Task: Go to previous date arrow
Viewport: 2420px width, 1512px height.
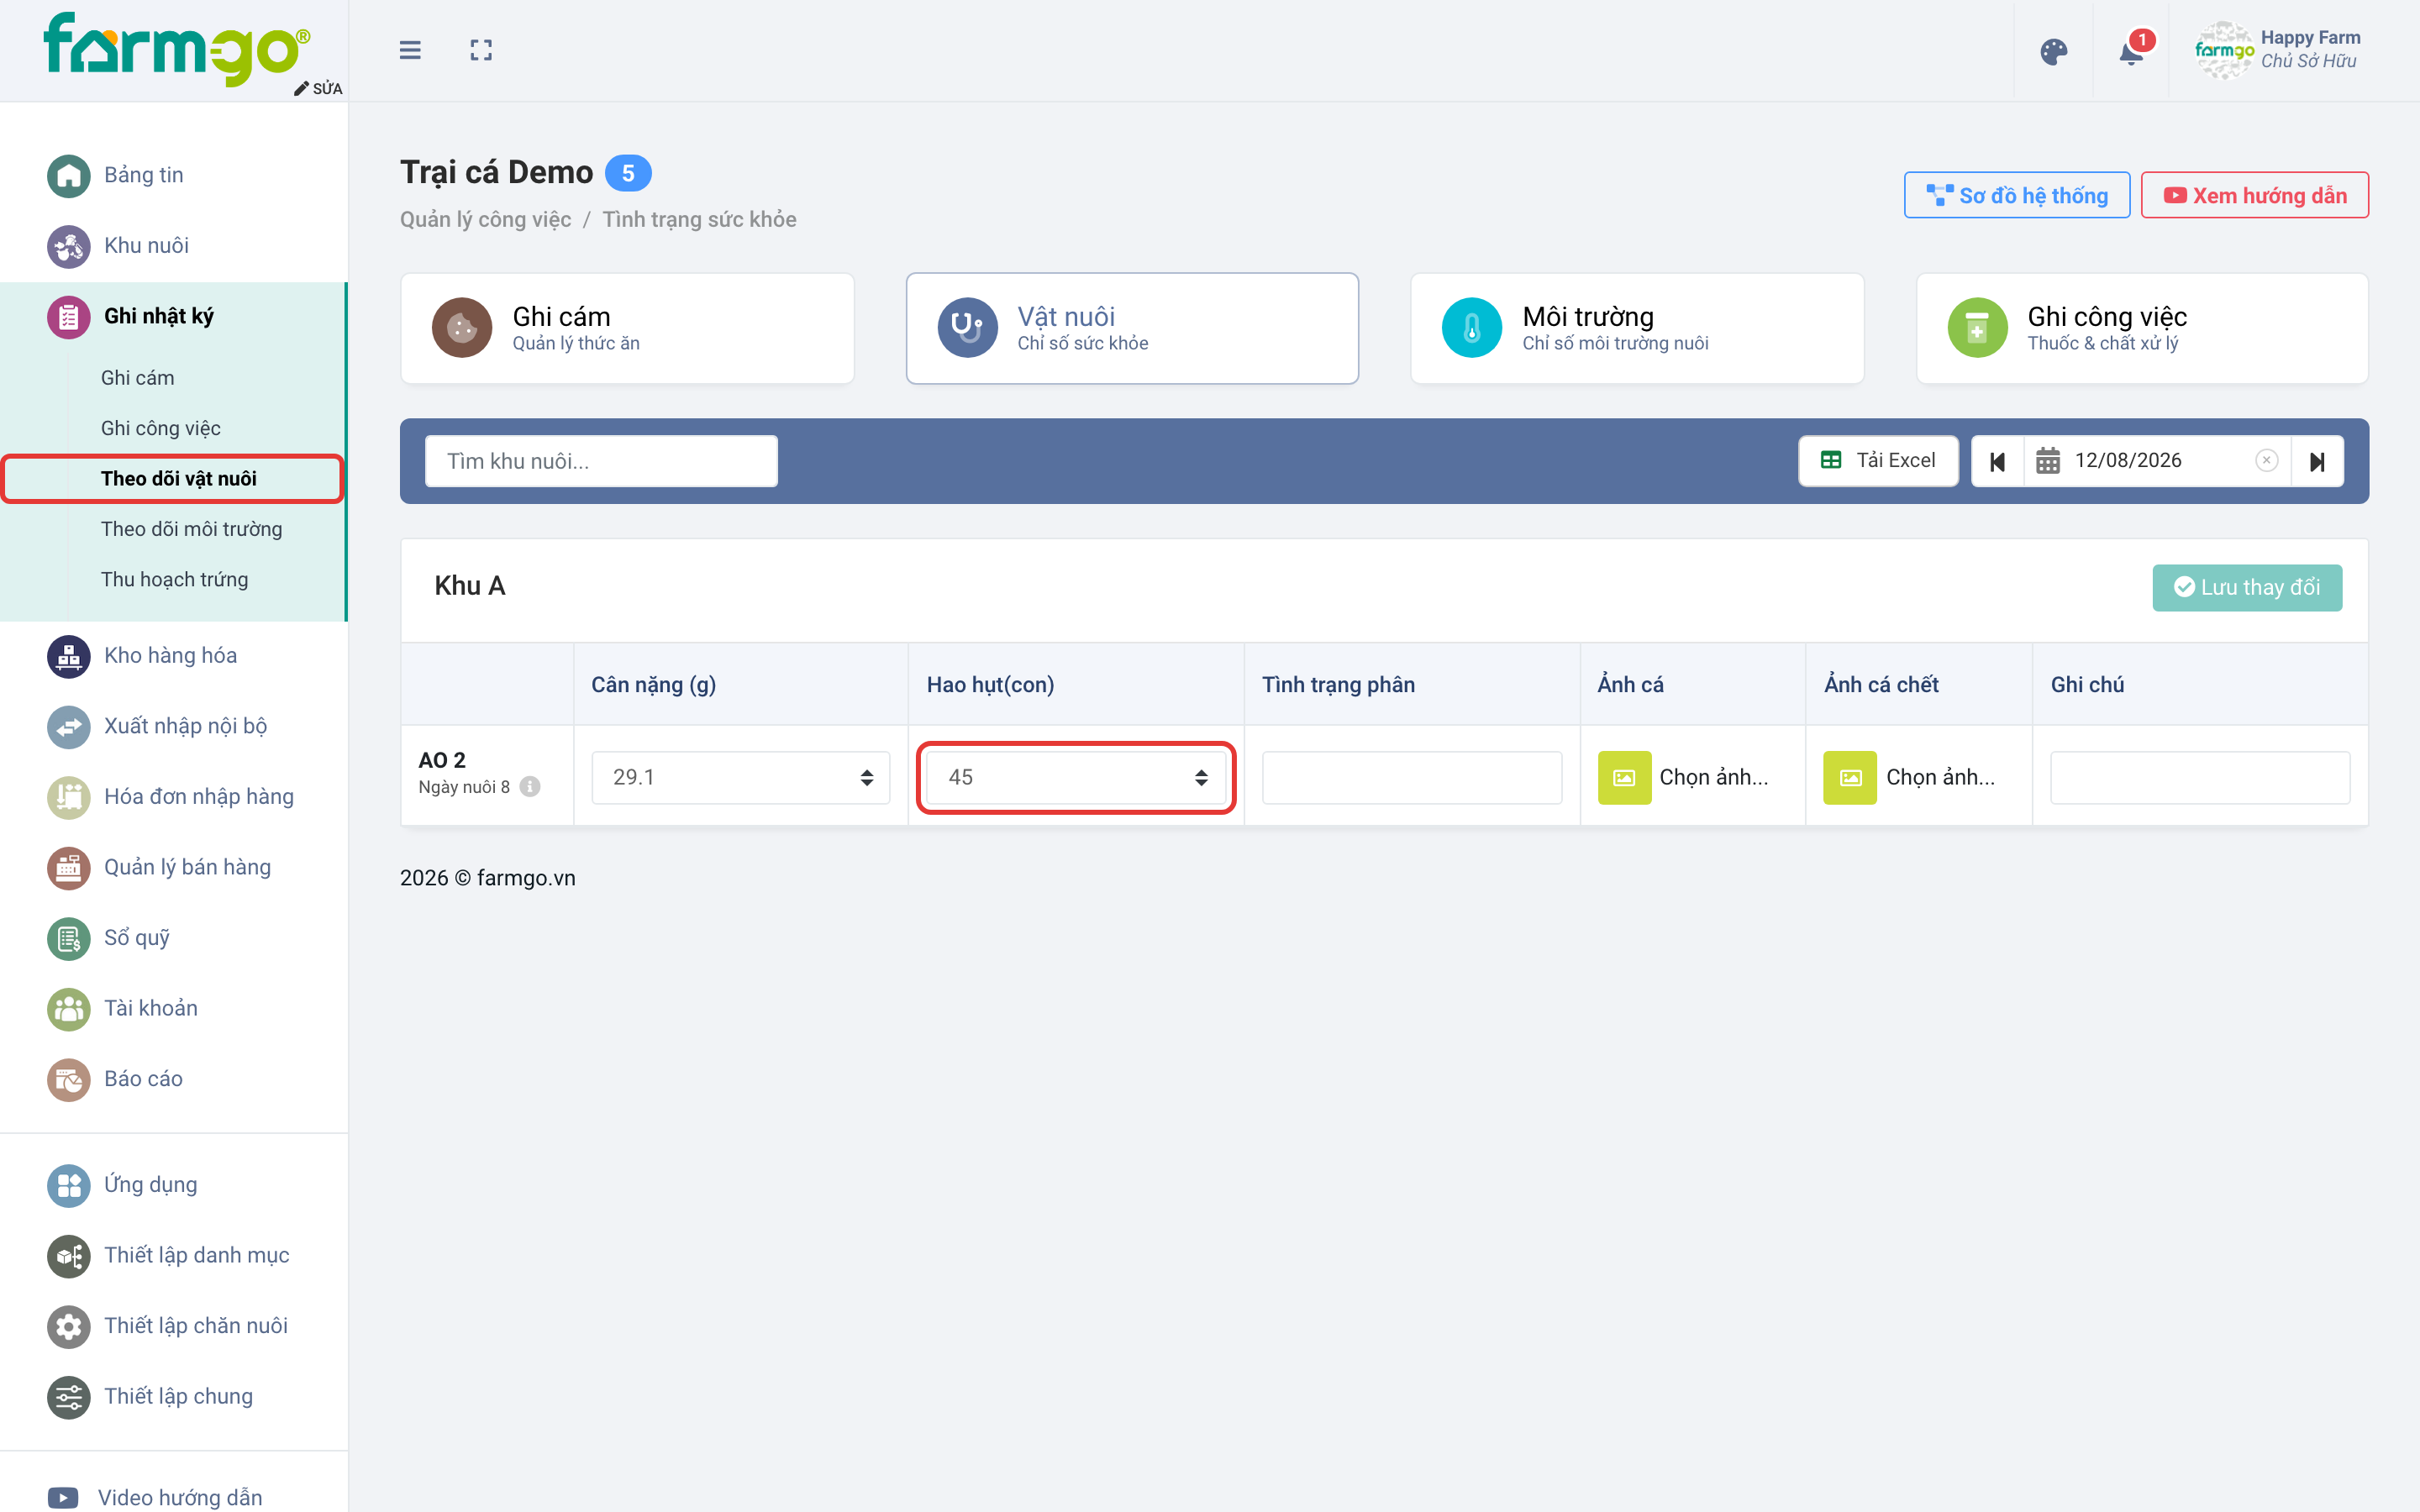Action: [x=1997, y=461]
